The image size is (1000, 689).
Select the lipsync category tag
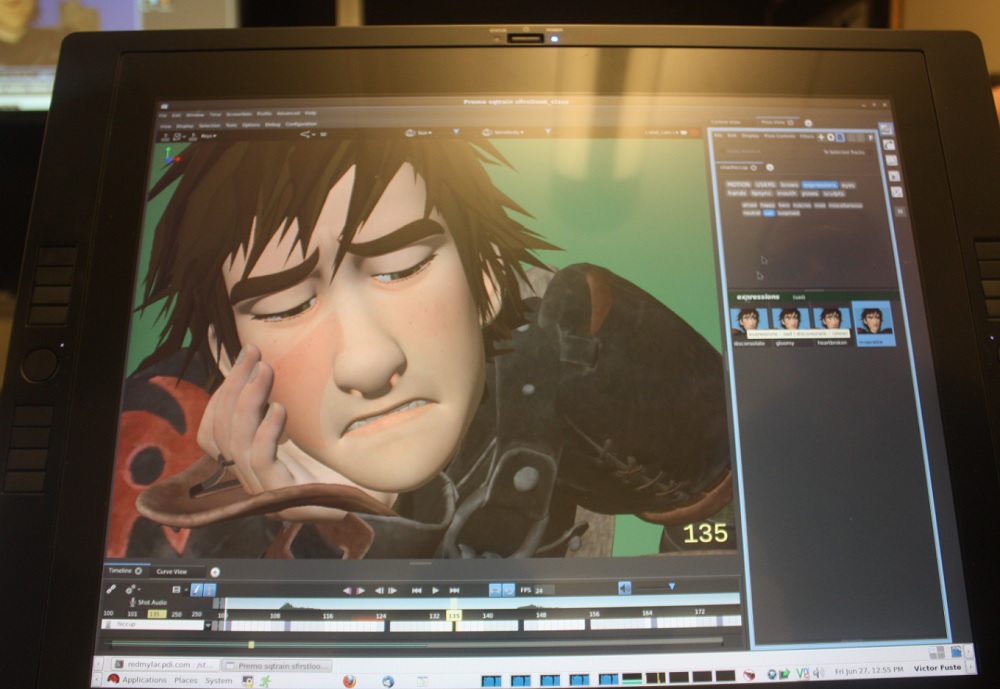(x=761, y=193)
